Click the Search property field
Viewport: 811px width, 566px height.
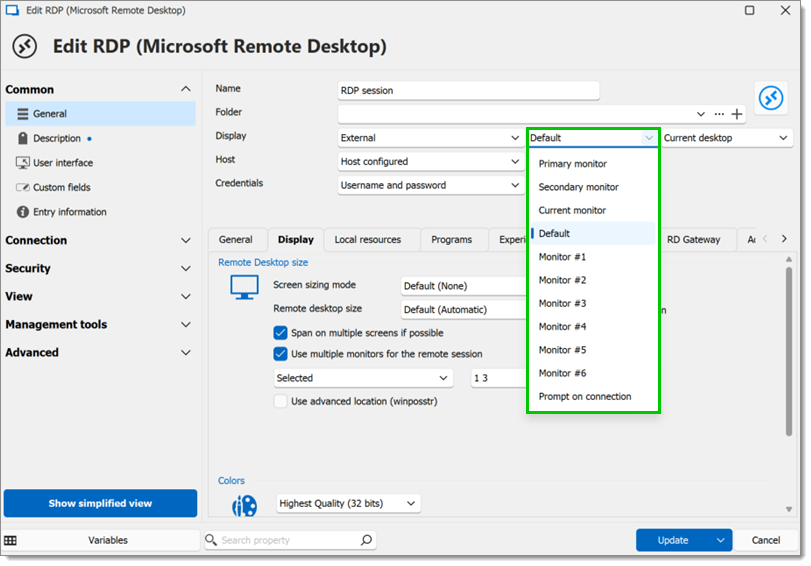click(x=290, y=540)
